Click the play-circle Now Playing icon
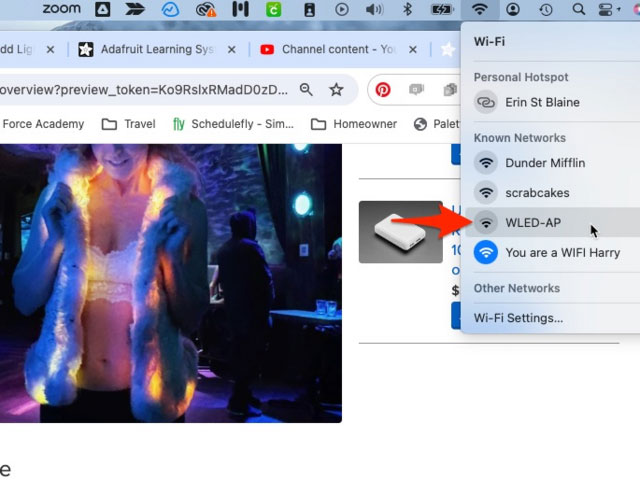The height and width of the screenshot is (480, 640). coord(342,9)
